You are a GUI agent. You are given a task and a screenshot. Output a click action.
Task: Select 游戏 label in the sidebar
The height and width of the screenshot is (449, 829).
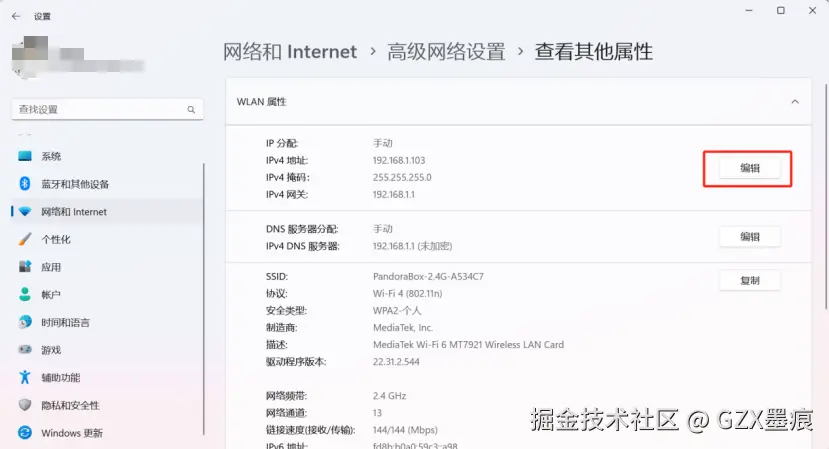pyautogui.click(x=51, y=350)
